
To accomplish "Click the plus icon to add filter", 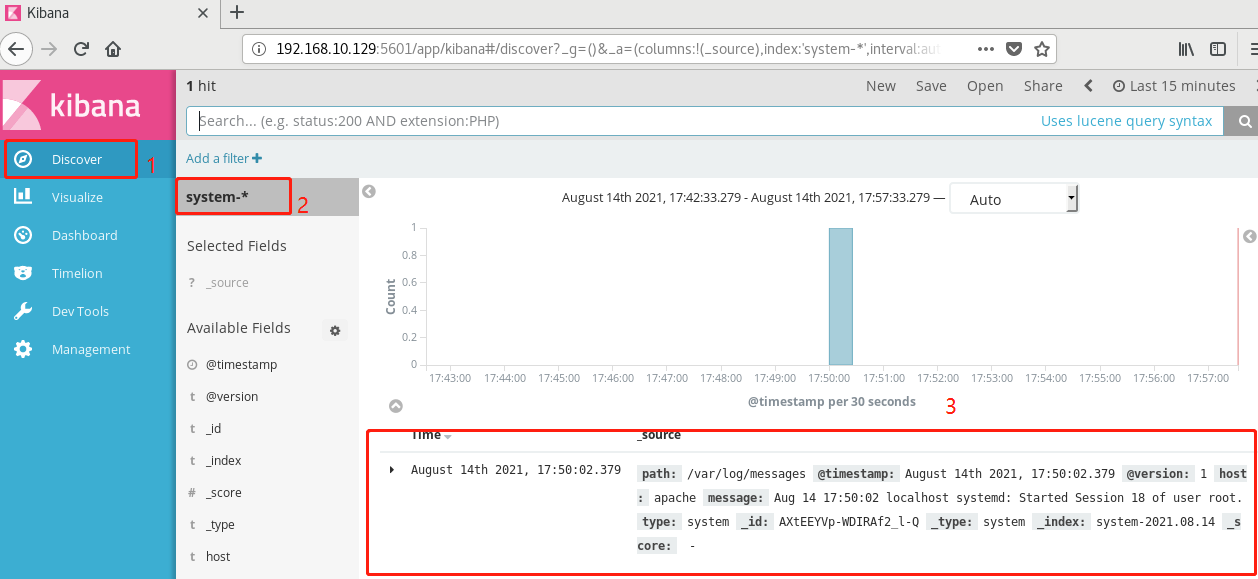I will click(x=257, y=158).
